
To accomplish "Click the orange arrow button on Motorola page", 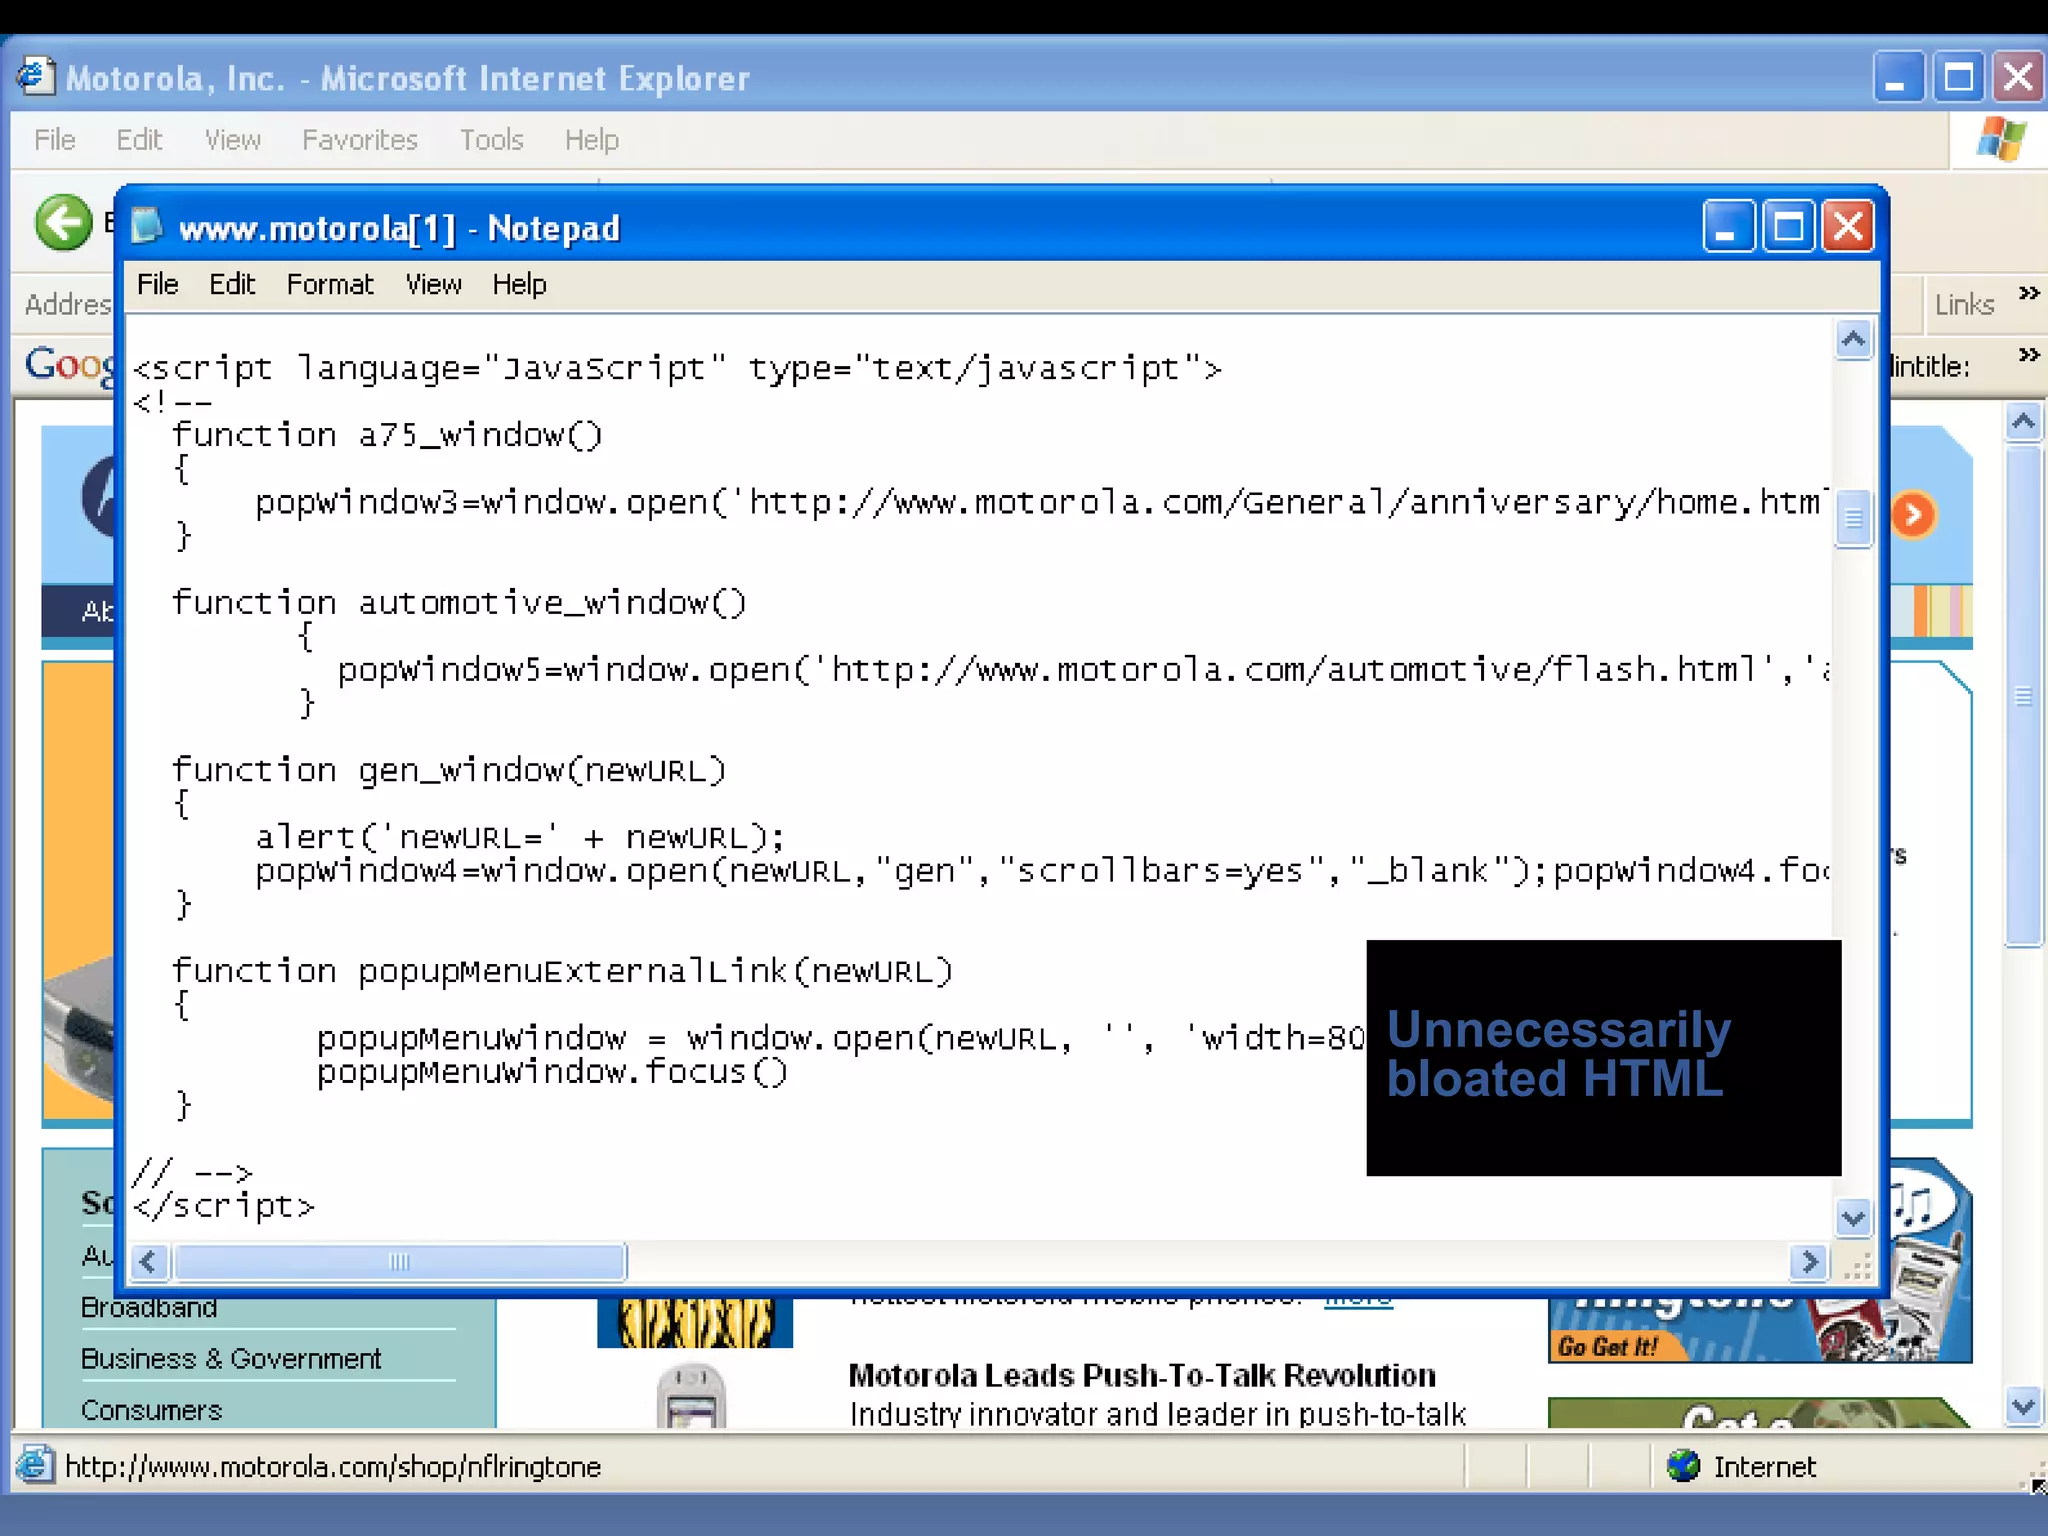I will tap(1913, 515).
